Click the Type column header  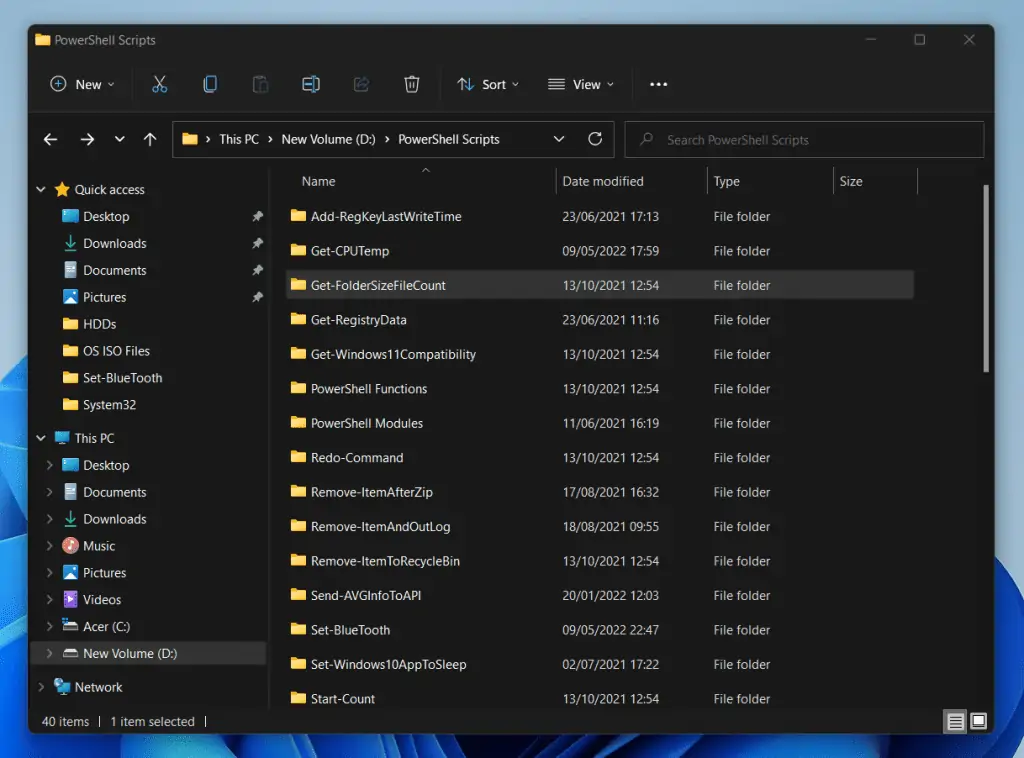[770, 181]
